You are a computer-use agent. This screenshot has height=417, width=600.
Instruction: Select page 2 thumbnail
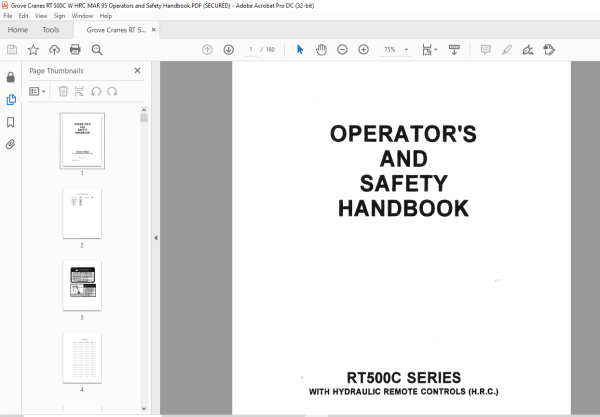pos(82,213)
